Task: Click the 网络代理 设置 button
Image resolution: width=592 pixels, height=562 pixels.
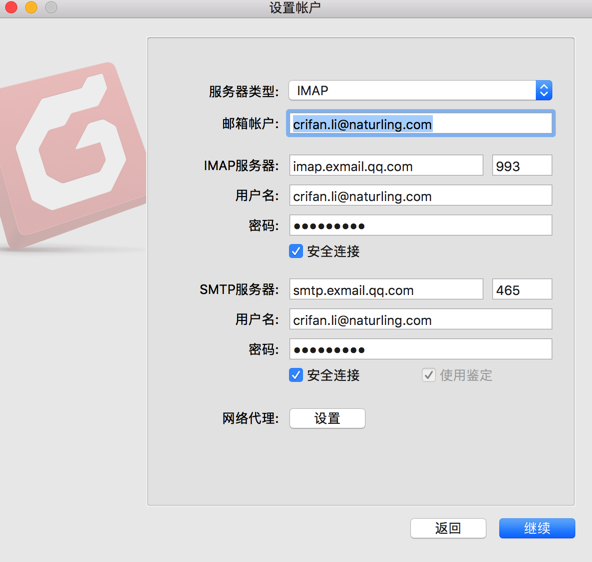Action: click(327, 418)
